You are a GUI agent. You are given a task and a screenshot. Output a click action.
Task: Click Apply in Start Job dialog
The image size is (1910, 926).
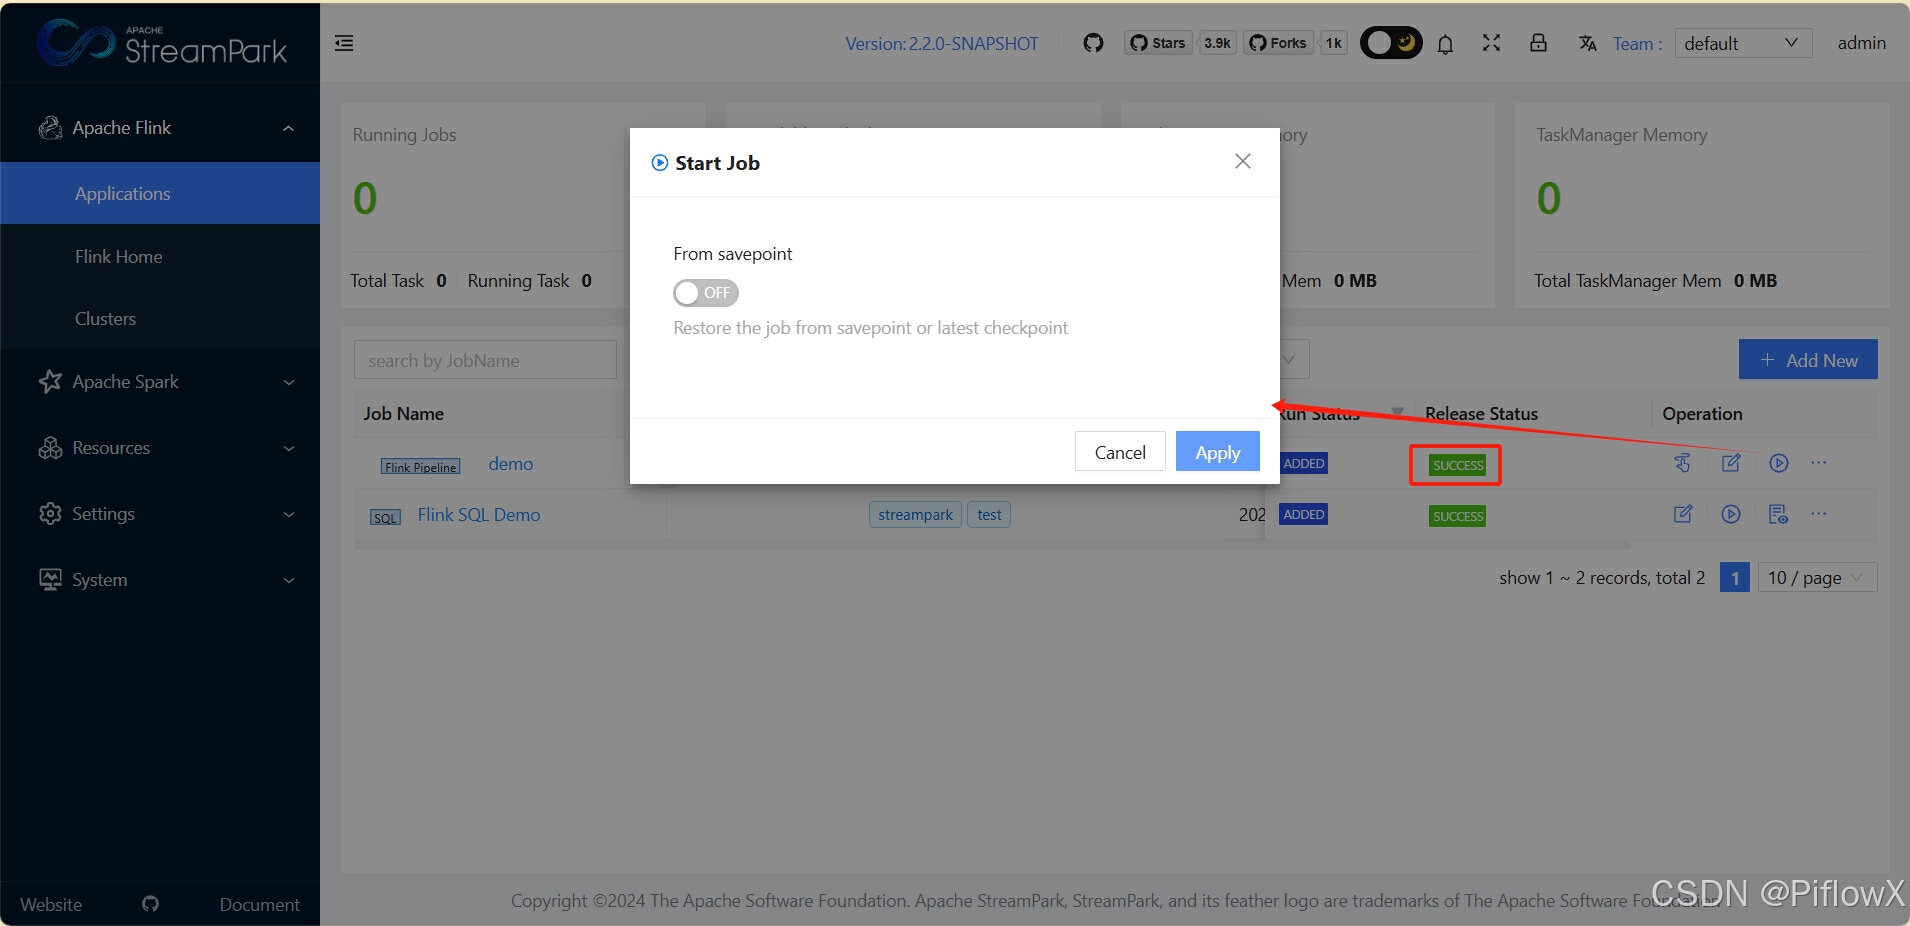(1217, 452)
